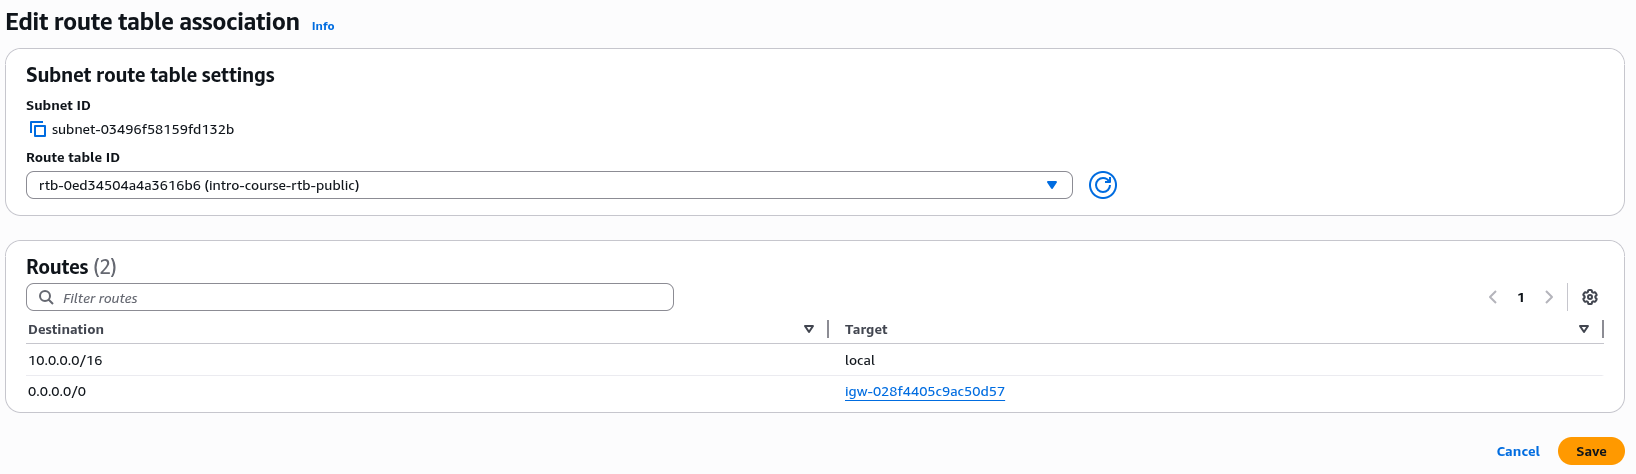Cancel the route table association edit
The image size is (1636, 474).
(1517, 451)
